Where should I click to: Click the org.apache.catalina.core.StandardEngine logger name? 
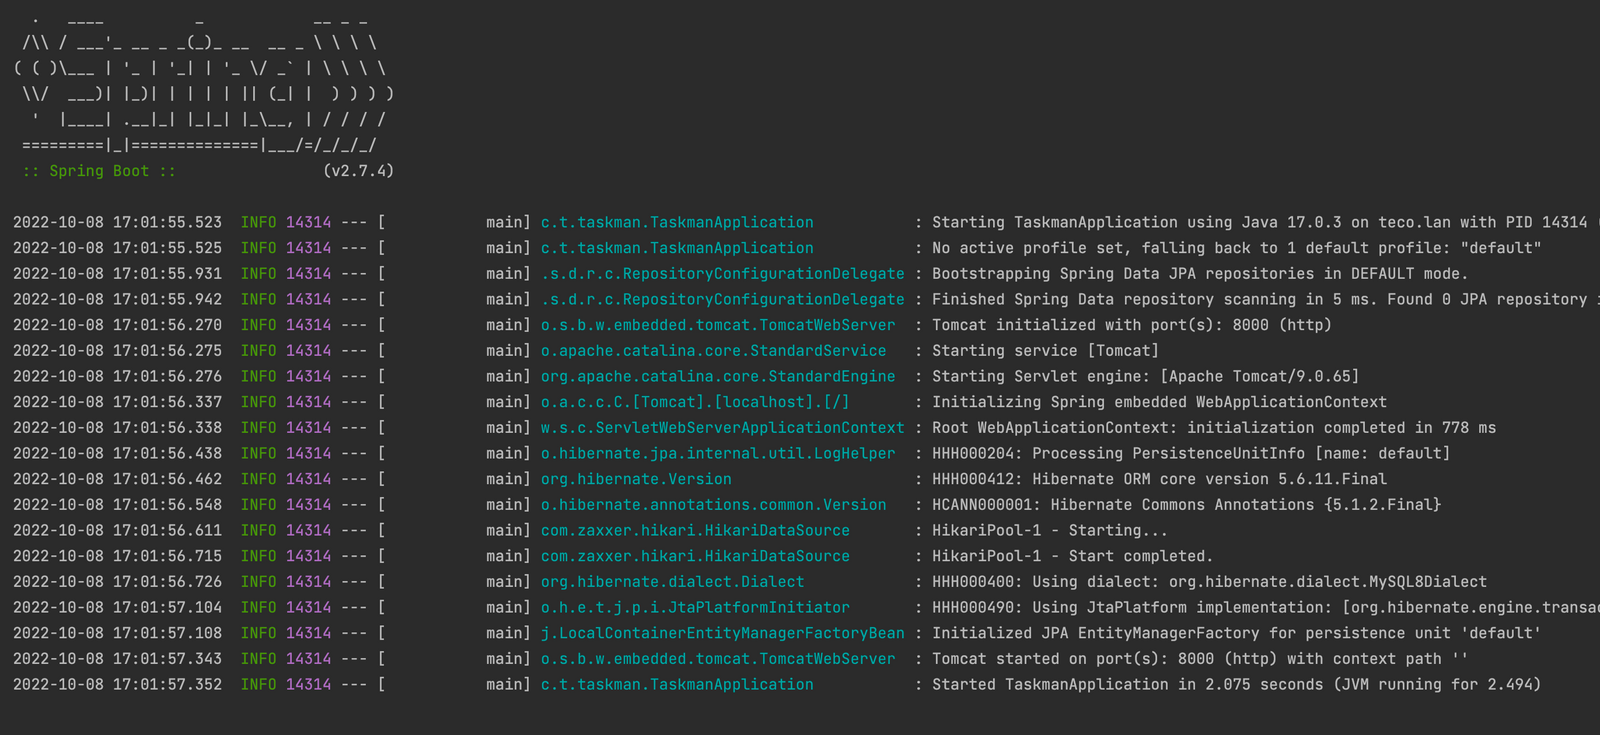(717, 376)
